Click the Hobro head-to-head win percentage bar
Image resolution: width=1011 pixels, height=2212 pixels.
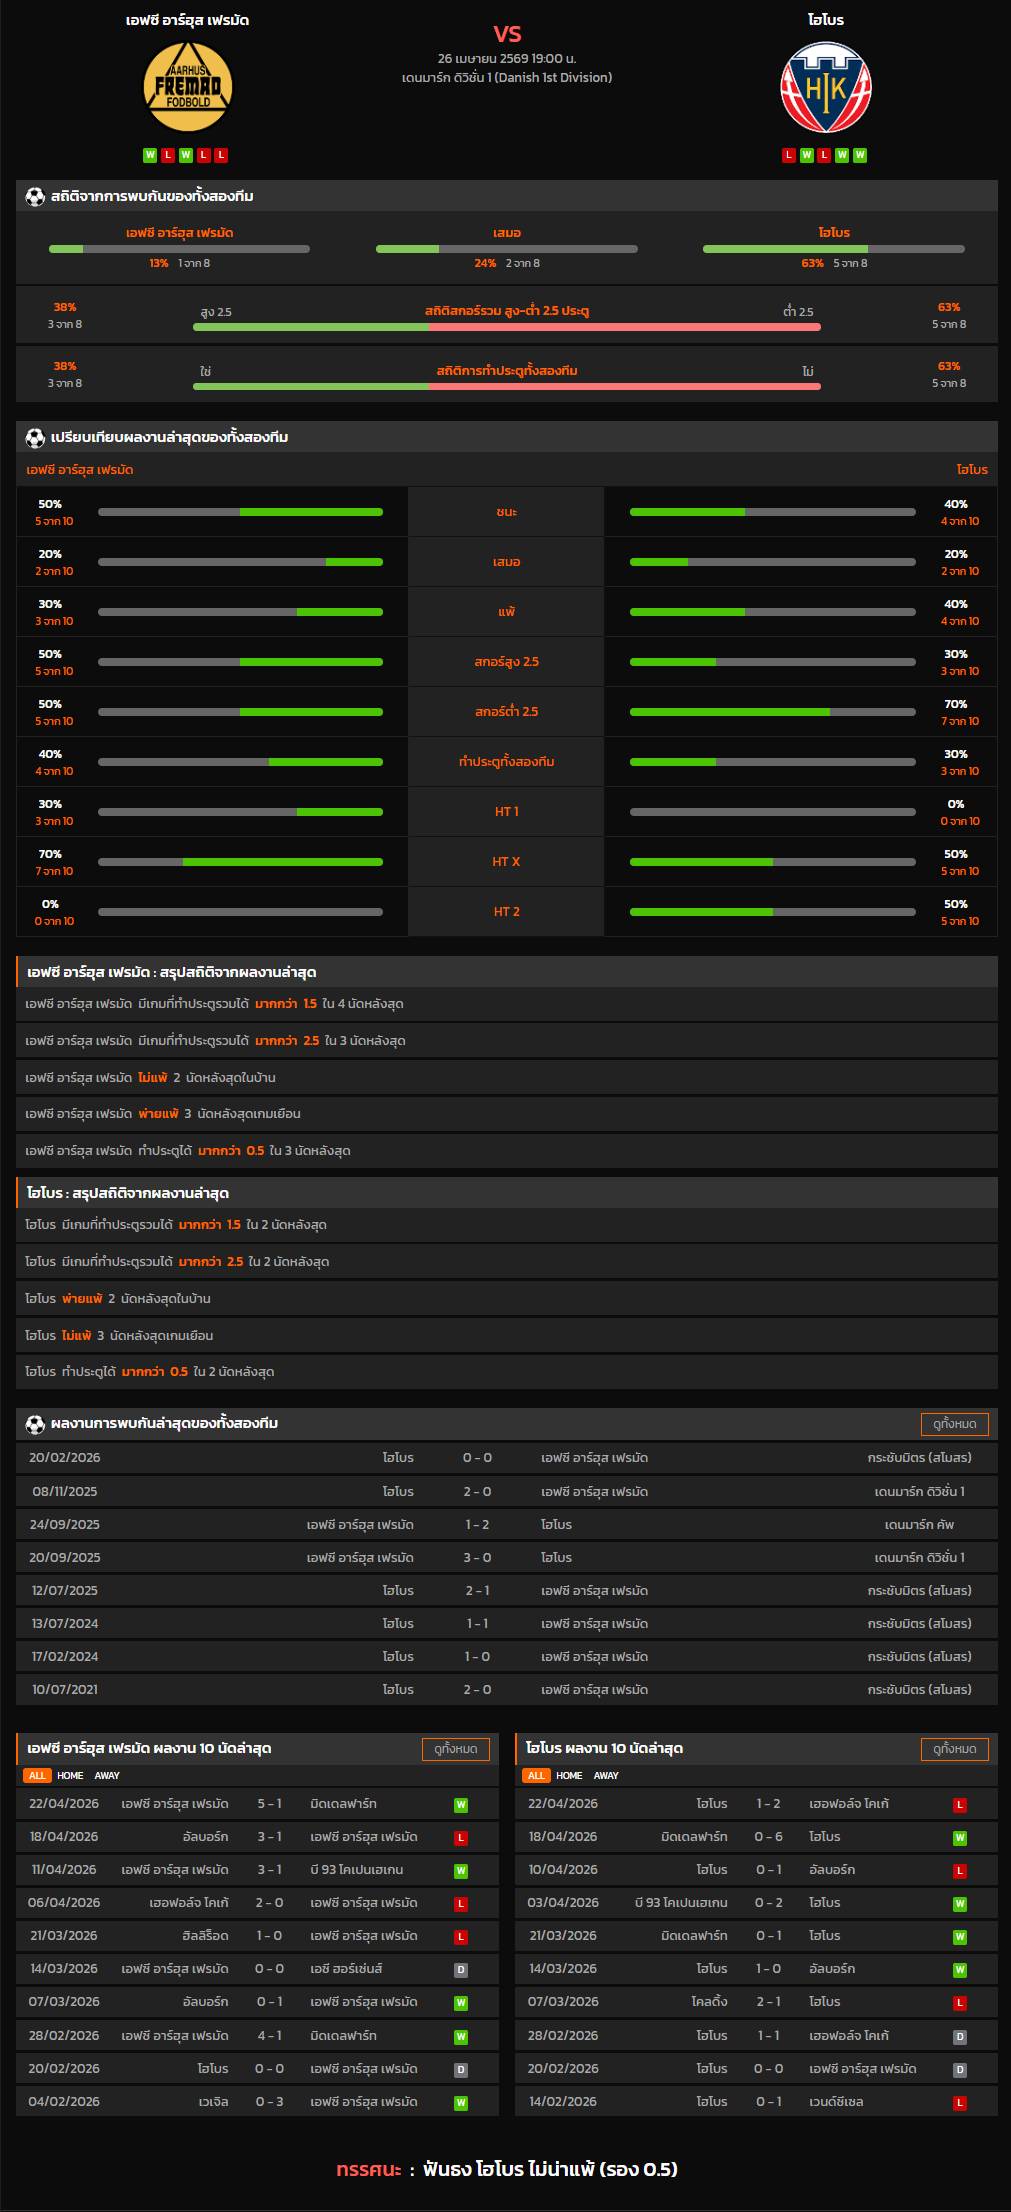point(833,249)
